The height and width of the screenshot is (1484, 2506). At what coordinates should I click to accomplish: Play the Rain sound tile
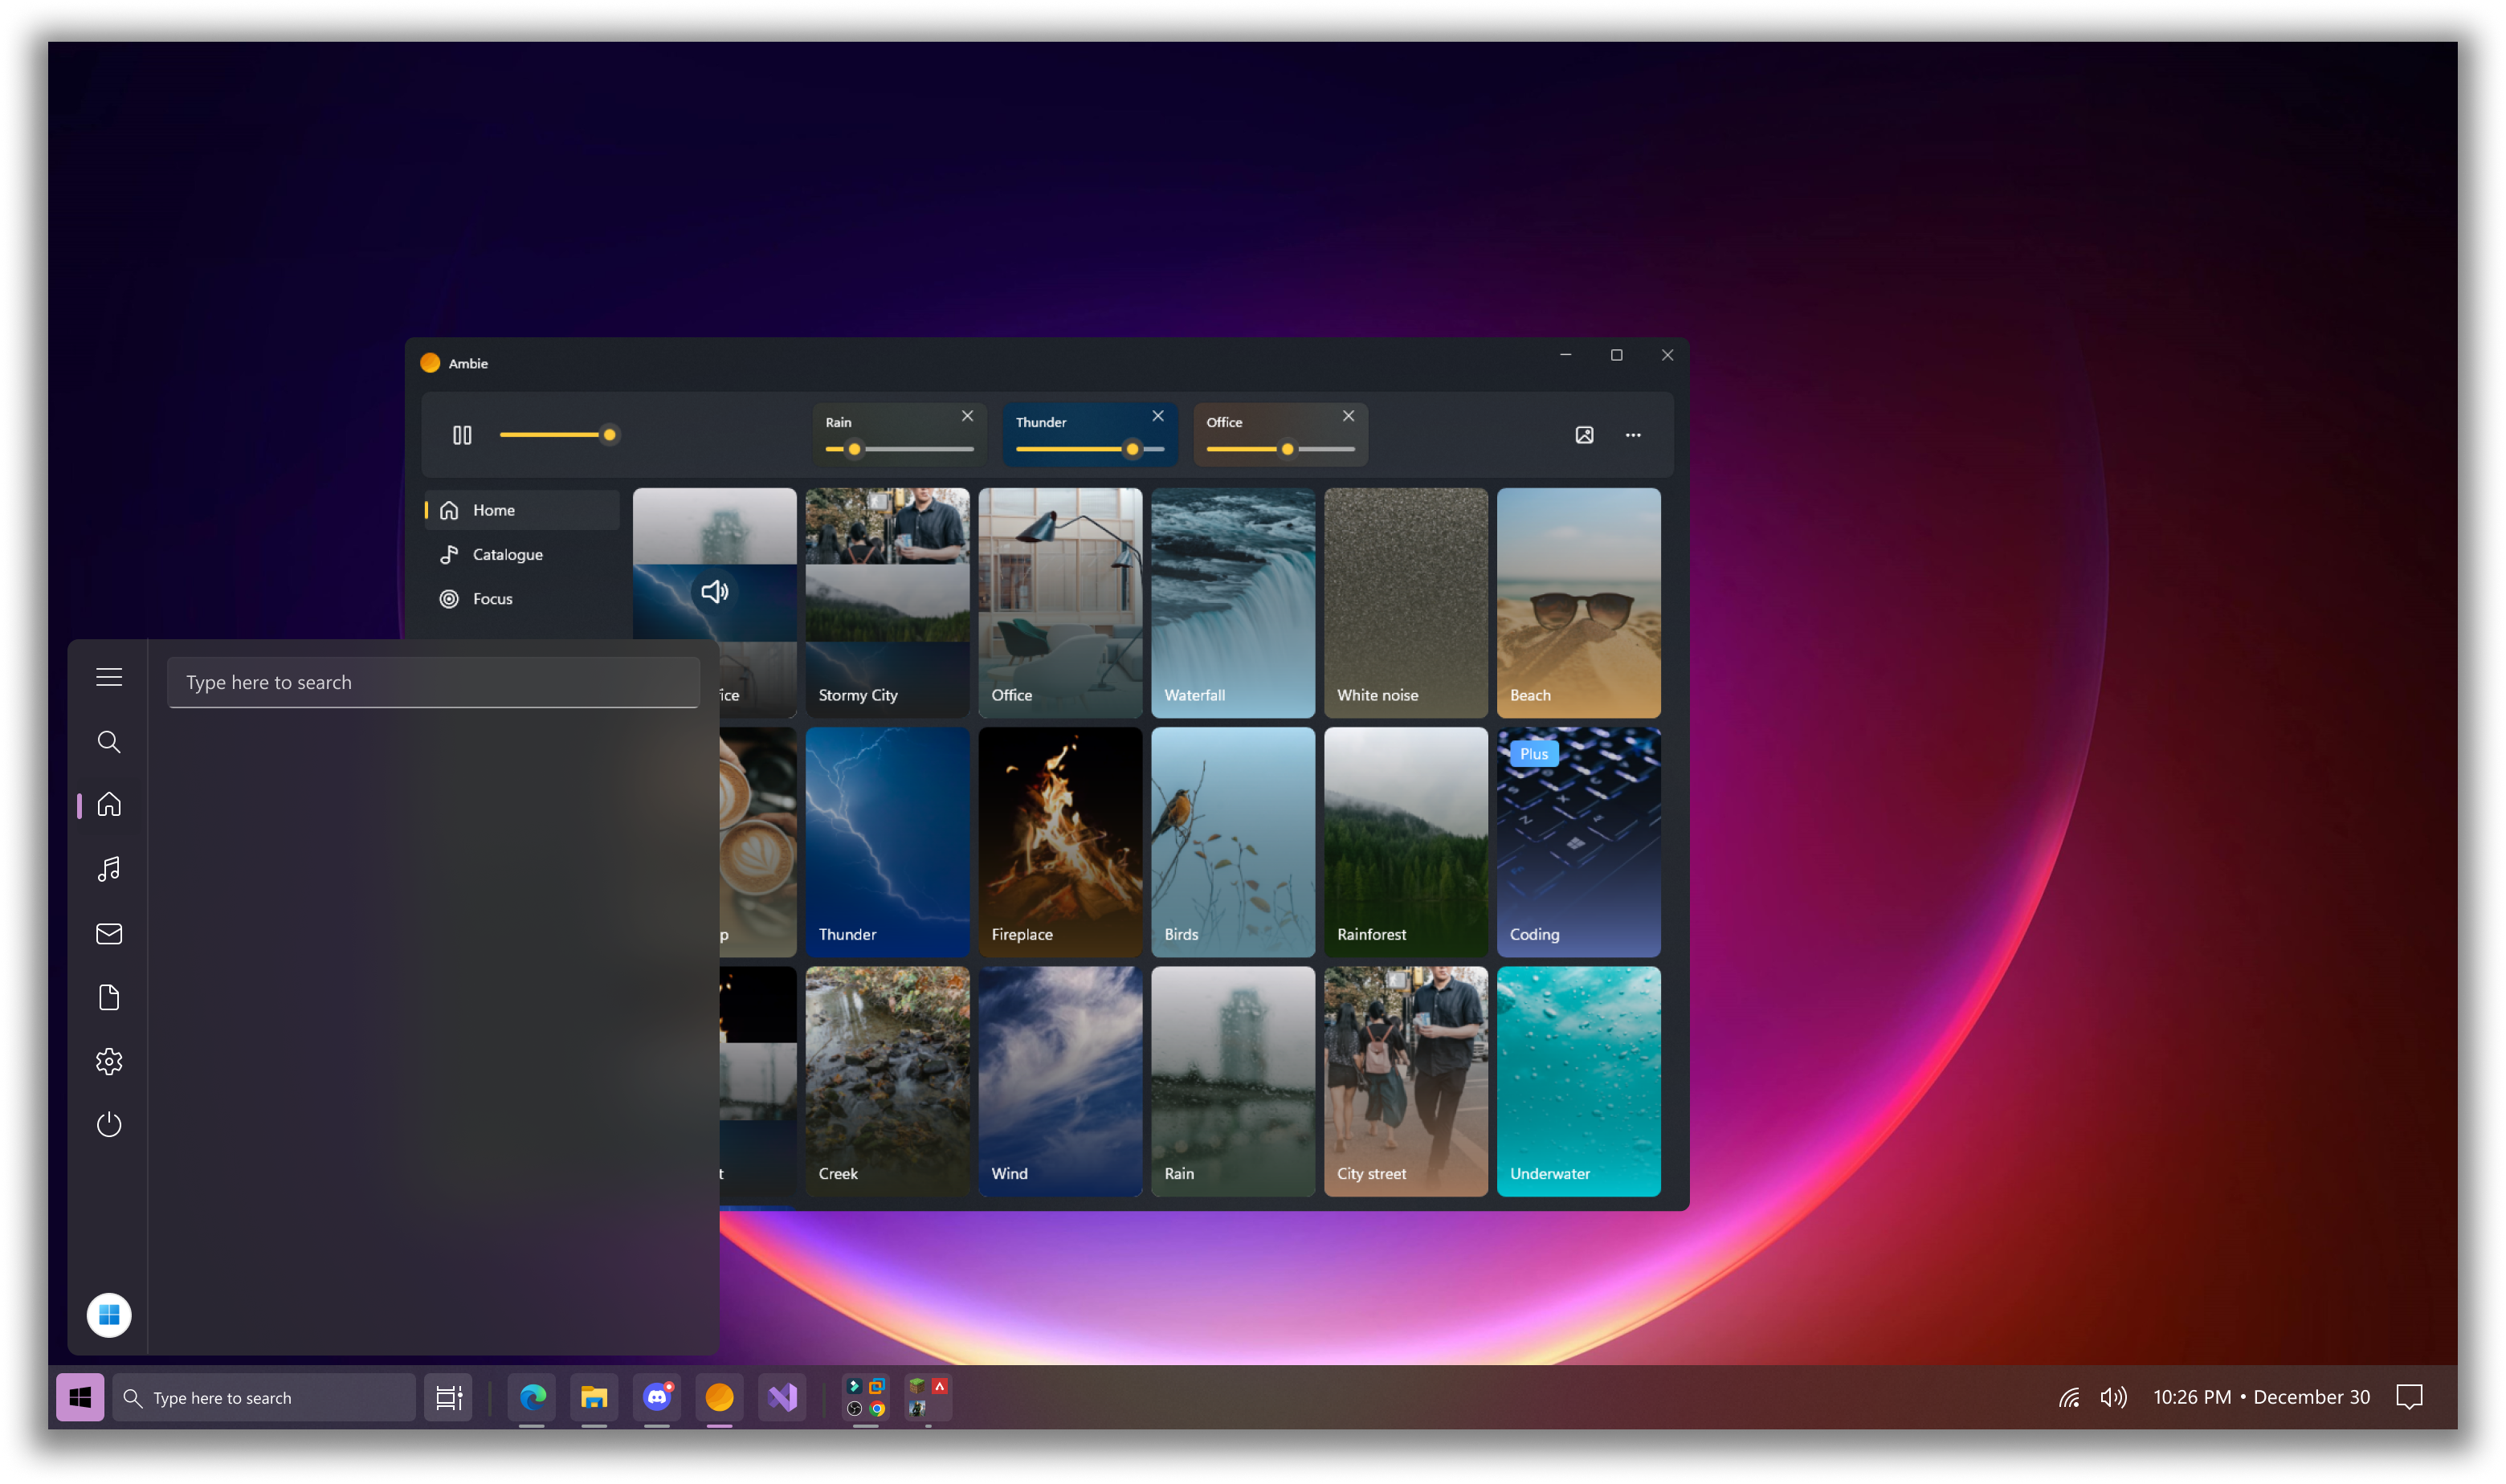coord(1233,1081)
